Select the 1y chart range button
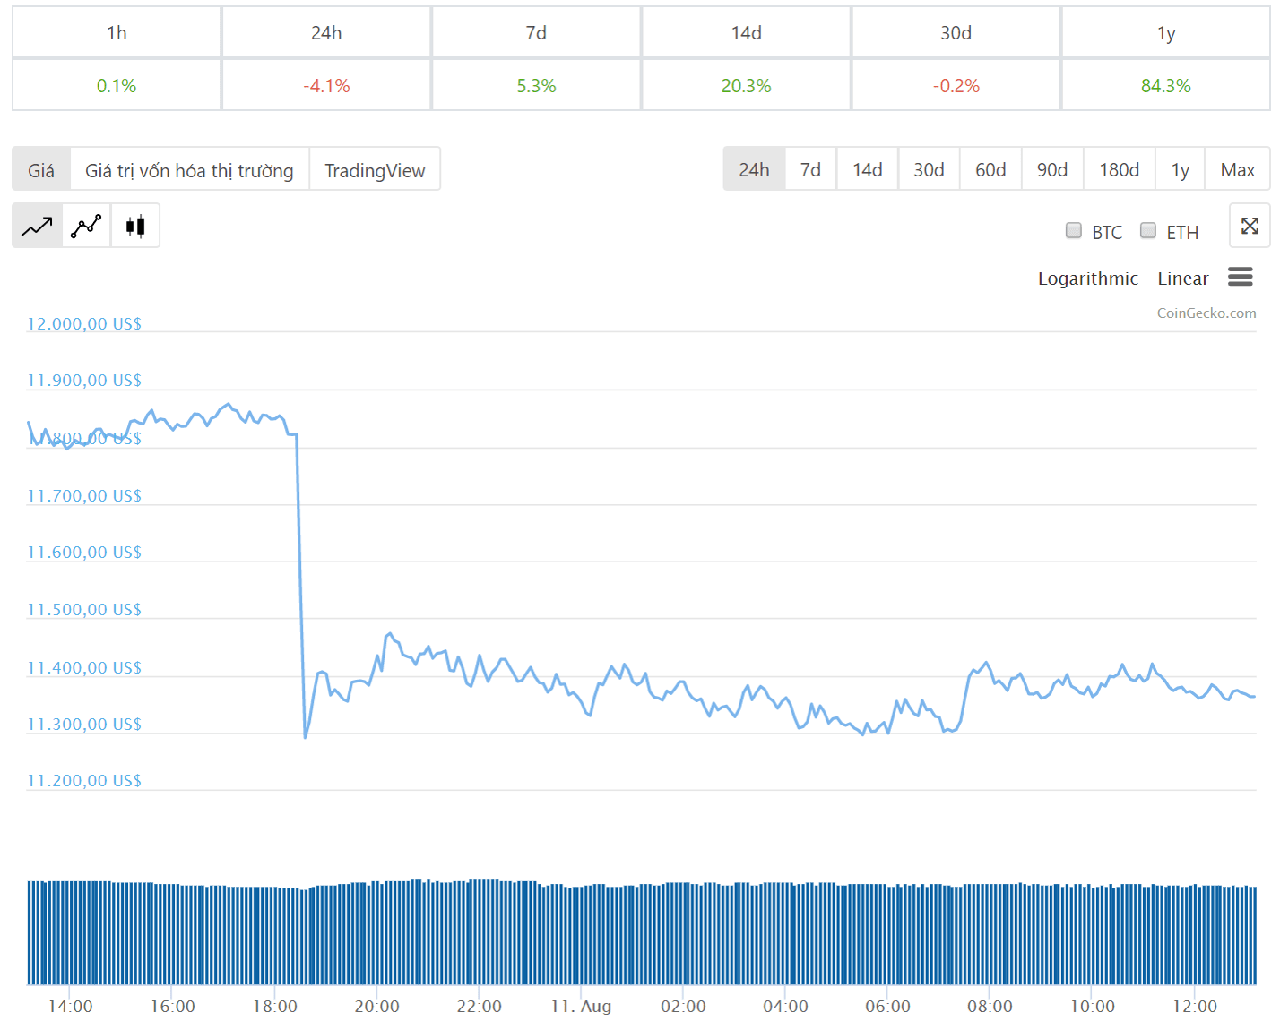Viewport: 1280px width, 1021px height. click(1180, 169)
